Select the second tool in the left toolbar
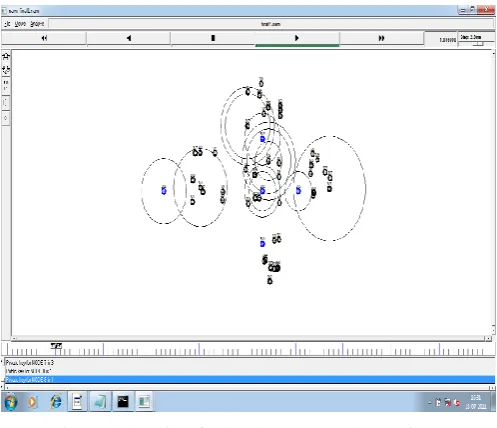 (6, 70)
